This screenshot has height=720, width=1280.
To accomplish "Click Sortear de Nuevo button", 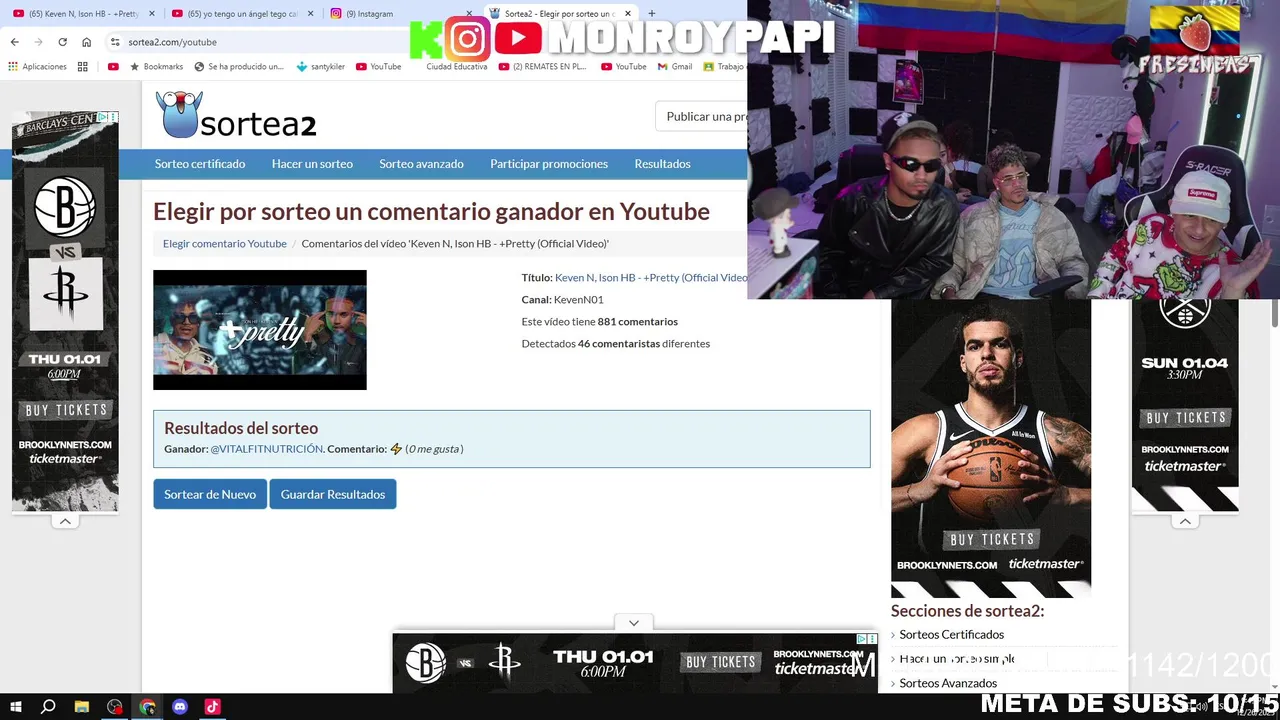I will click(x=210, y=494).
